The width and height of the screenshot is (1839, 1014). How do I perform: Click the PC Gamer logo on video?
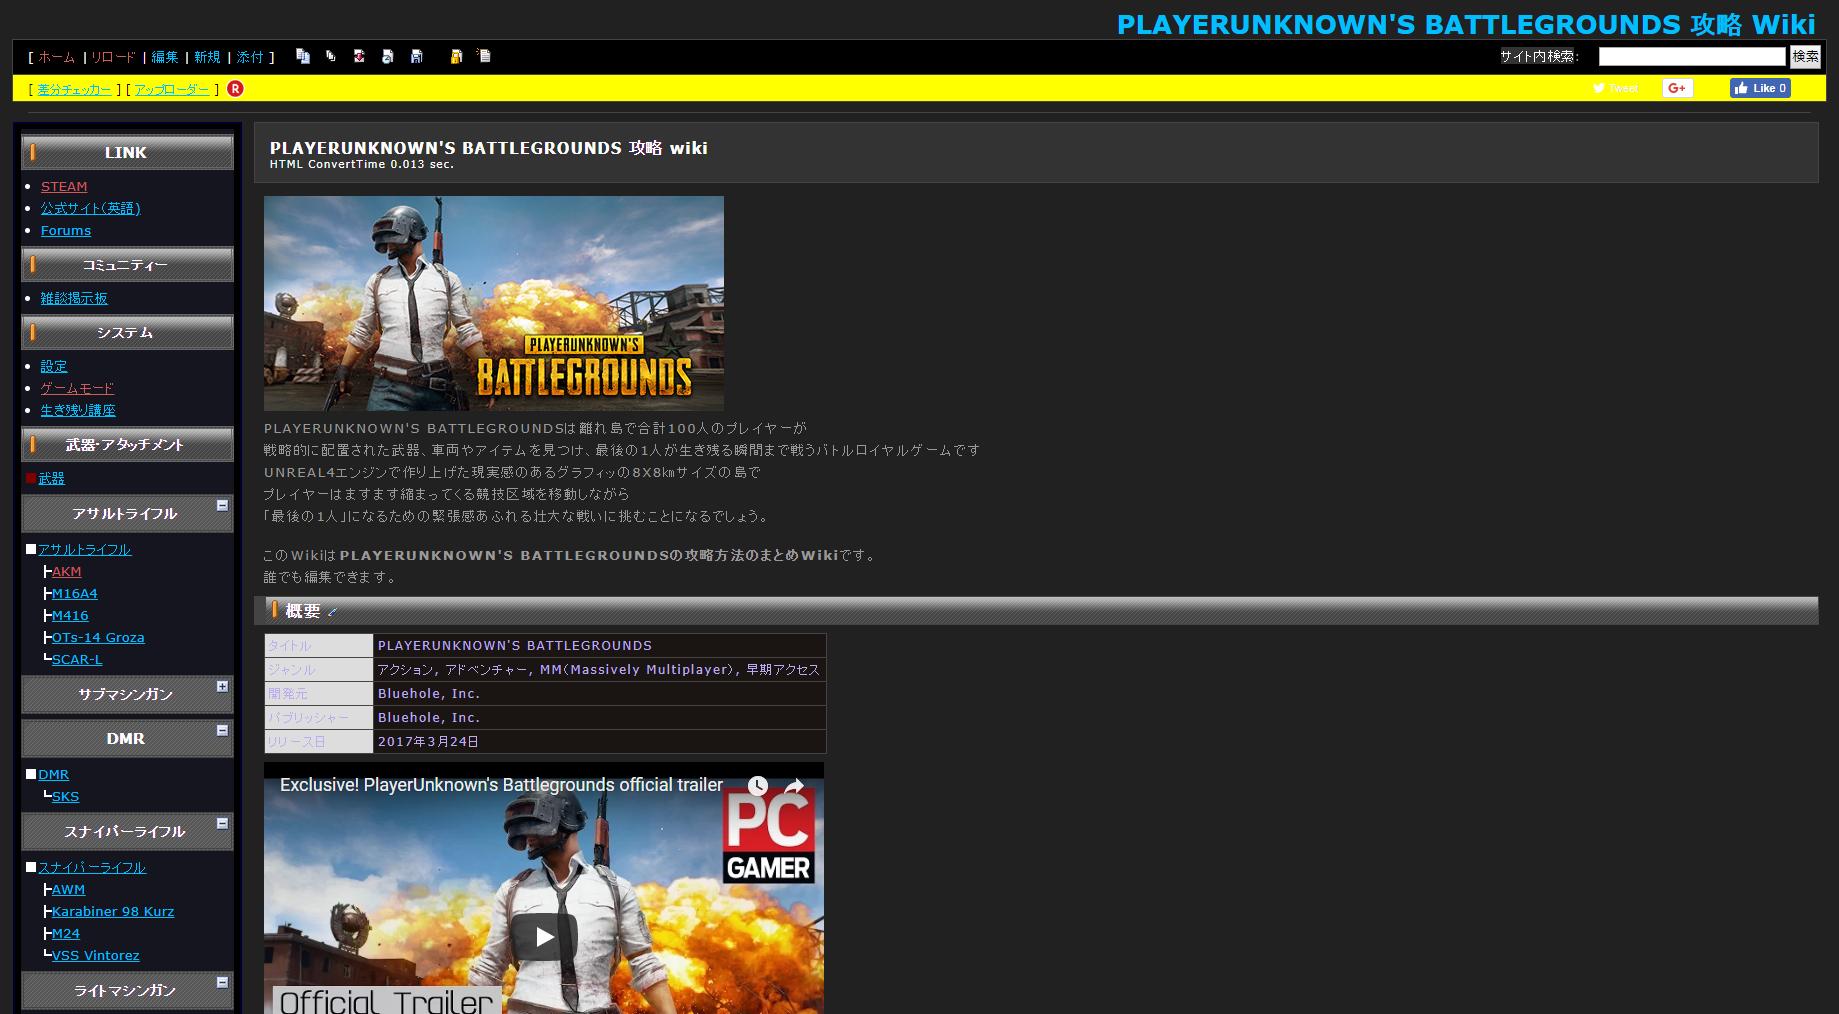769,836
